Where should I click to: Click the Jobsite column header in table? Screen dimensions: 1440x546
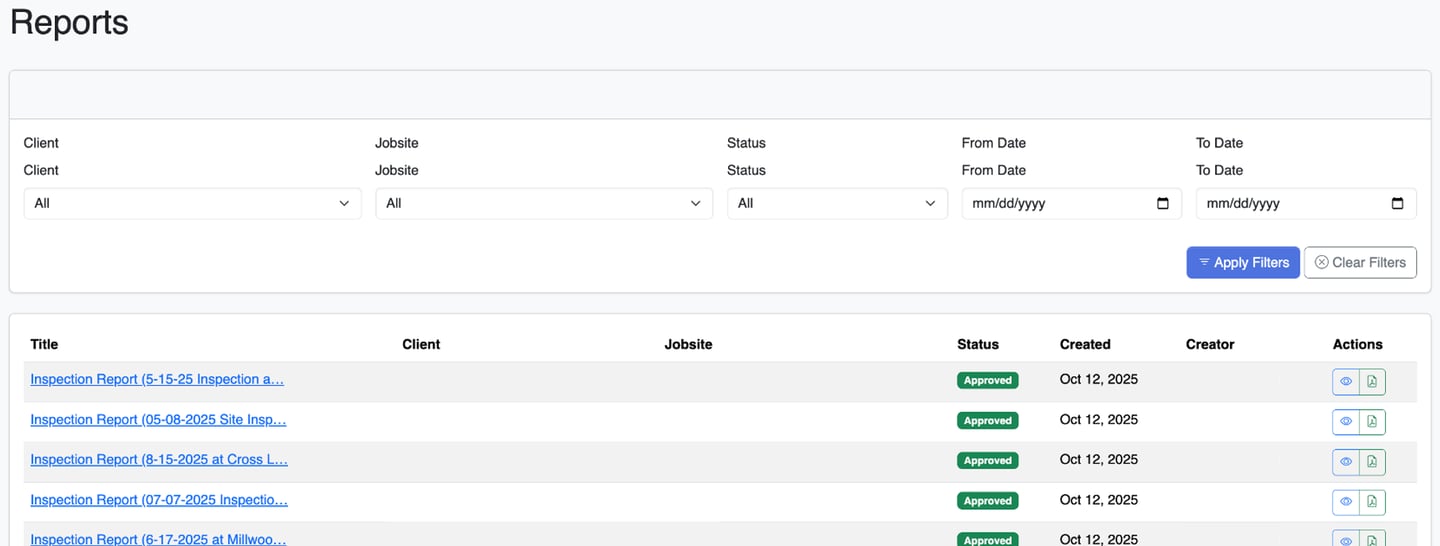(688, 344)
